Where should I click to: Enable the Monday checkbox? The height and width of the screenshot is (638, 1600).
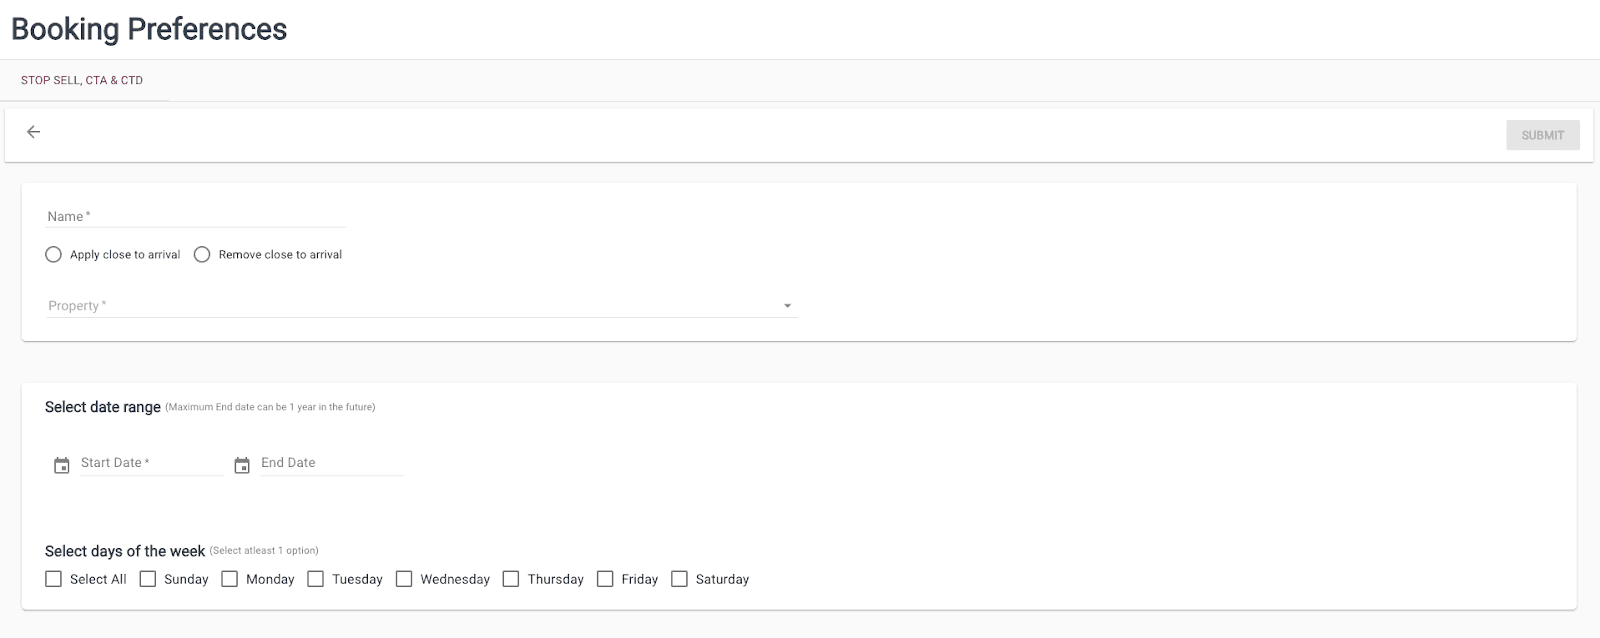coord(230,579)
